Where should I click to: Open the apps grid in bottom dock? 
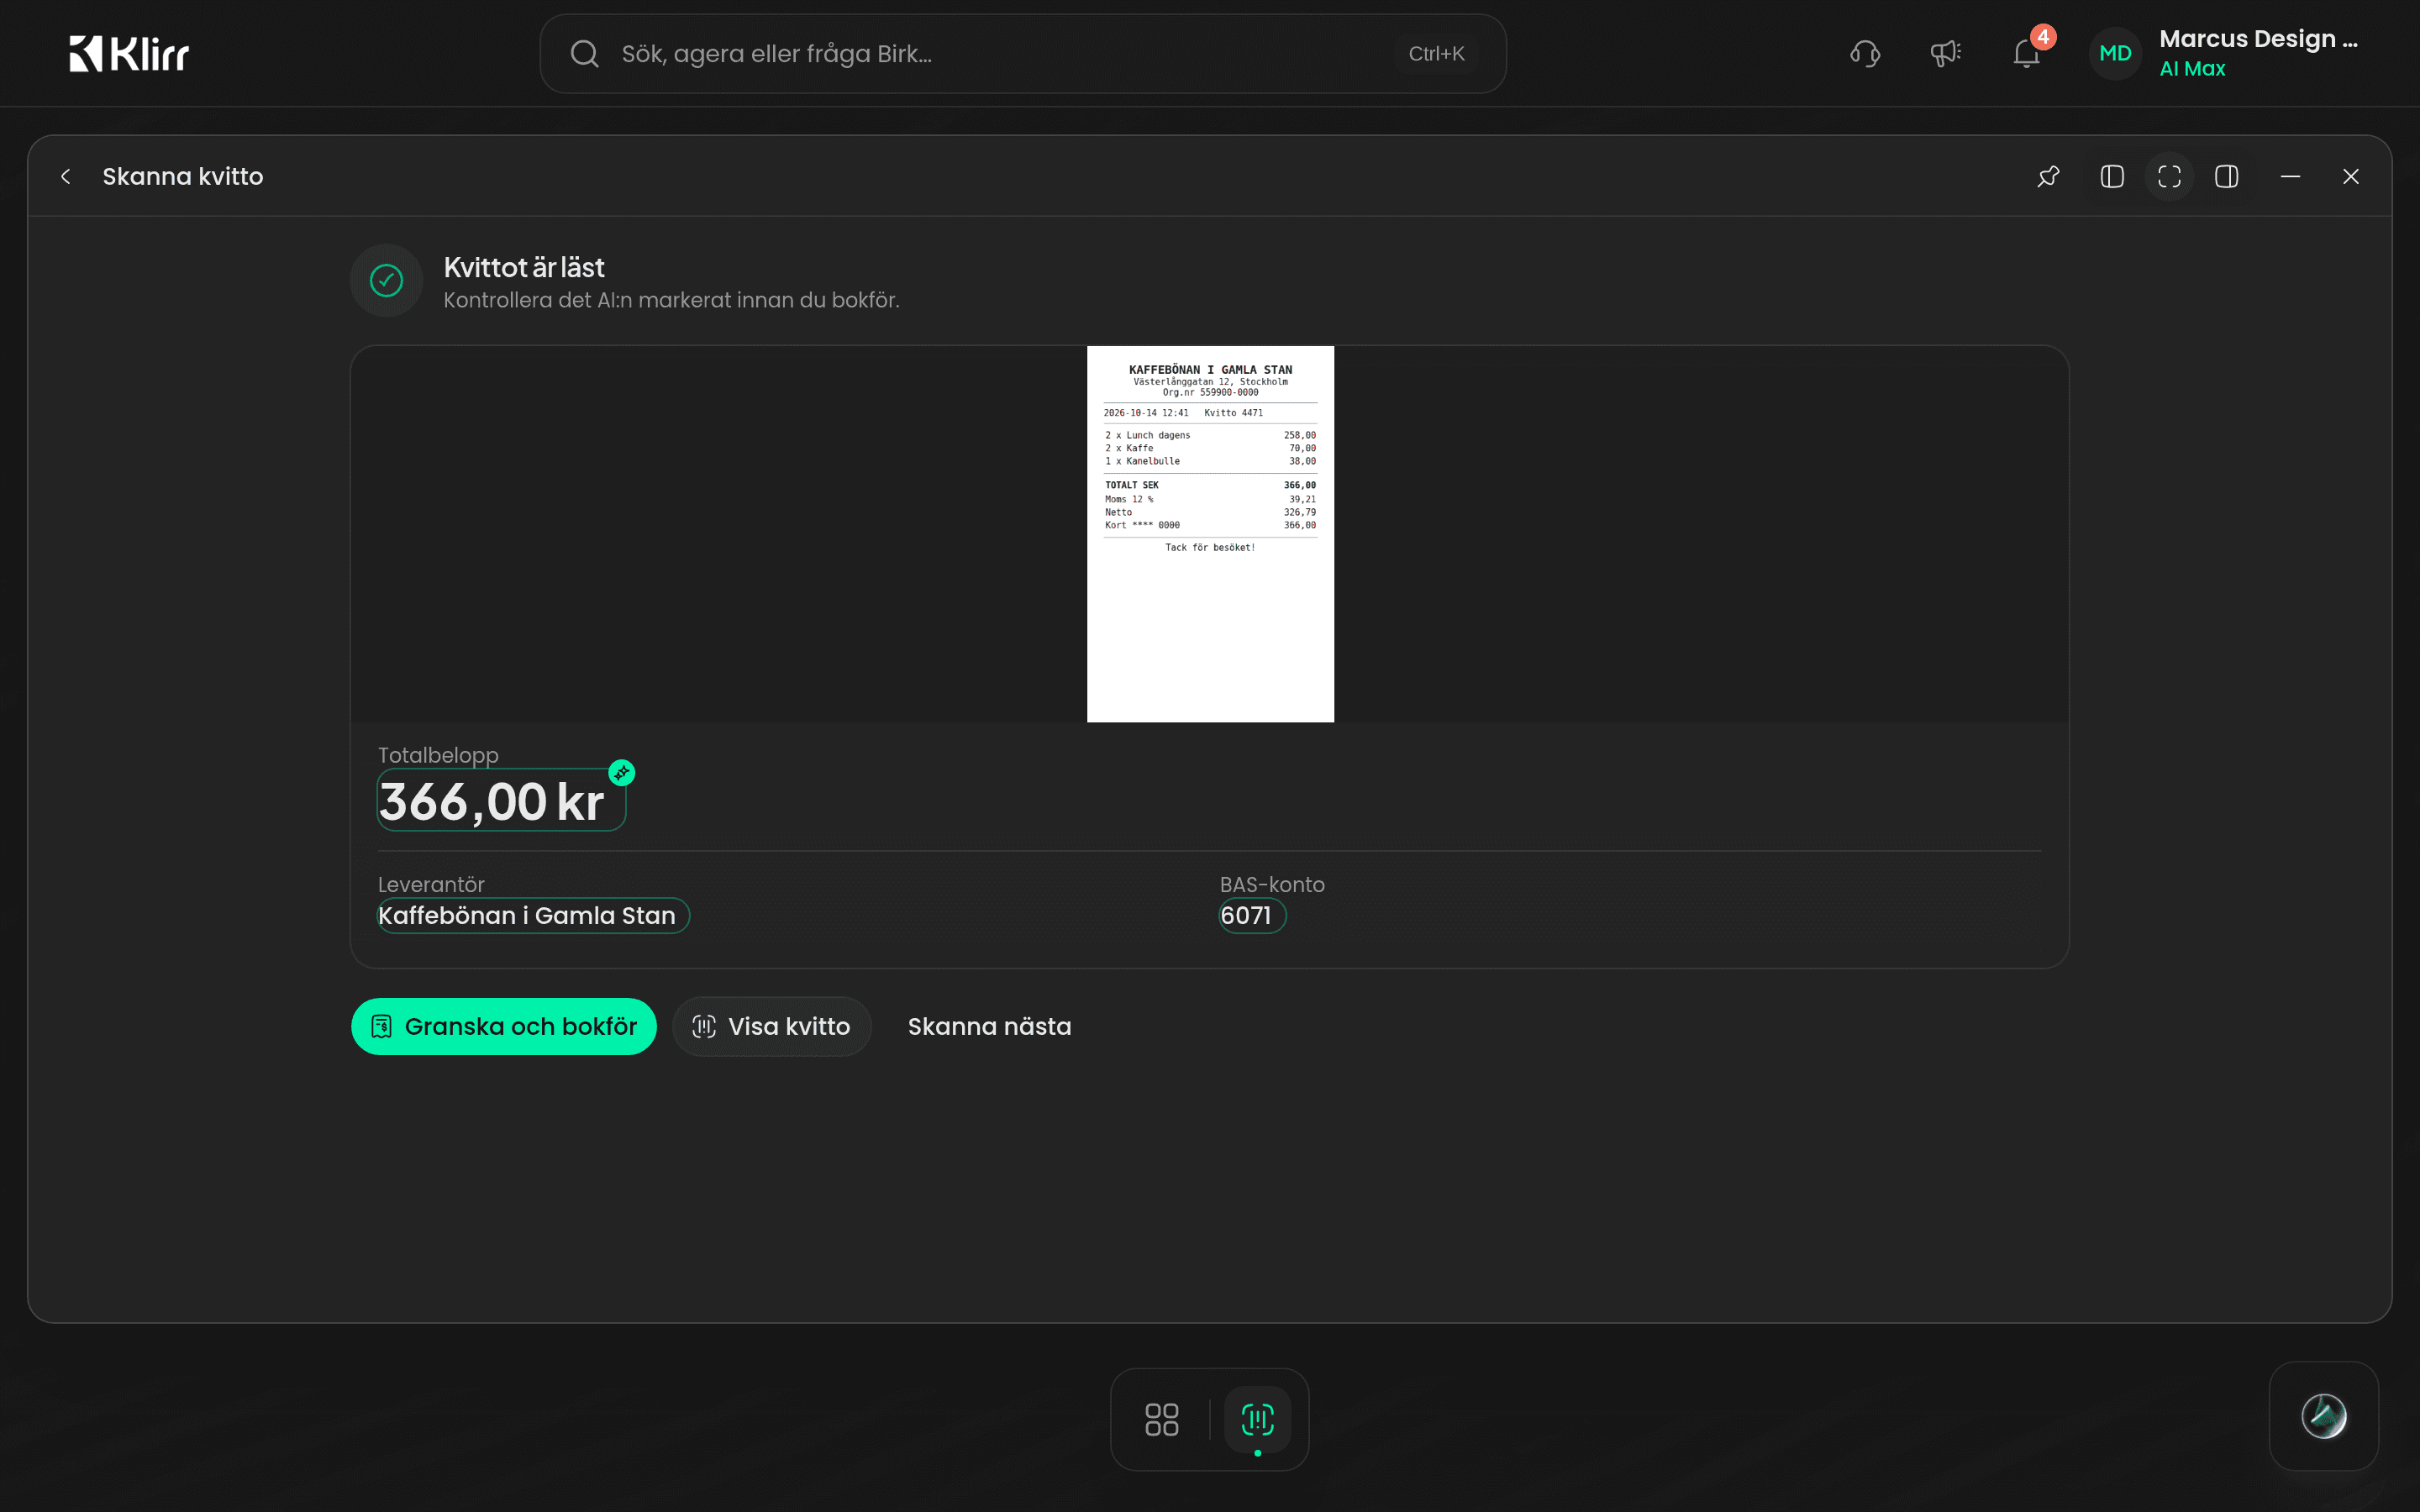tap(1161, 1419)
